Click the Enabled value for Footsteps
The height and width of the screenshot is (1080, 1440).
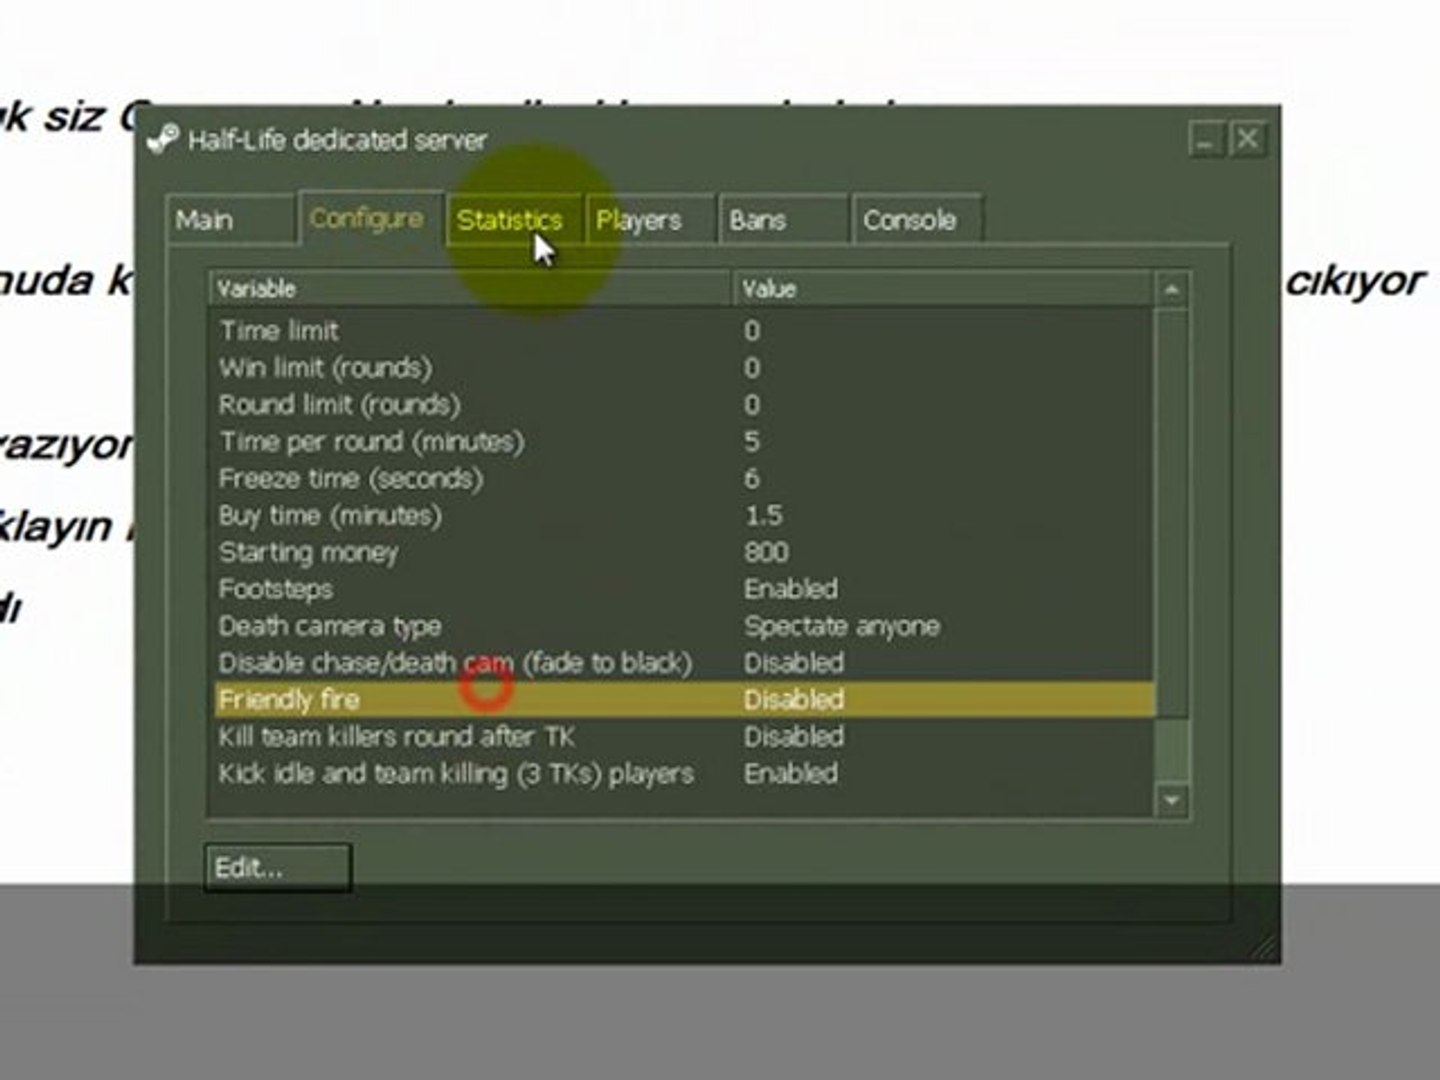click(x=791, y=589)
